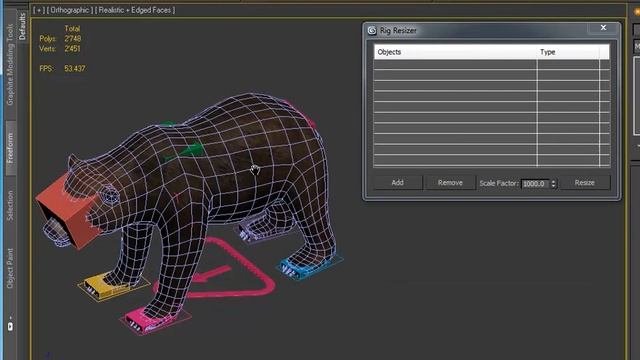
Task: Click the Rig Resizer title bar icon
Action: click(372, 31)
